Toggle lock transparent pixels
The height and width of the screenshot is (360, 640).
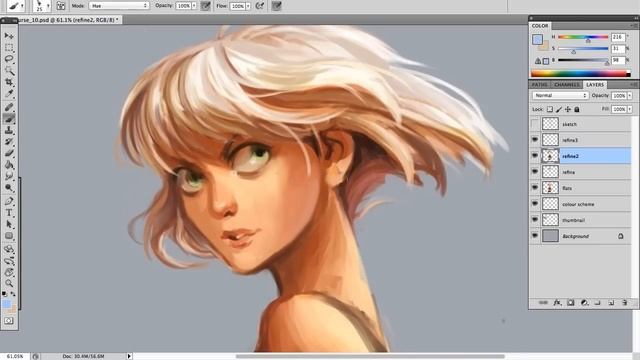pyautogui.click(x=550, y=109)
